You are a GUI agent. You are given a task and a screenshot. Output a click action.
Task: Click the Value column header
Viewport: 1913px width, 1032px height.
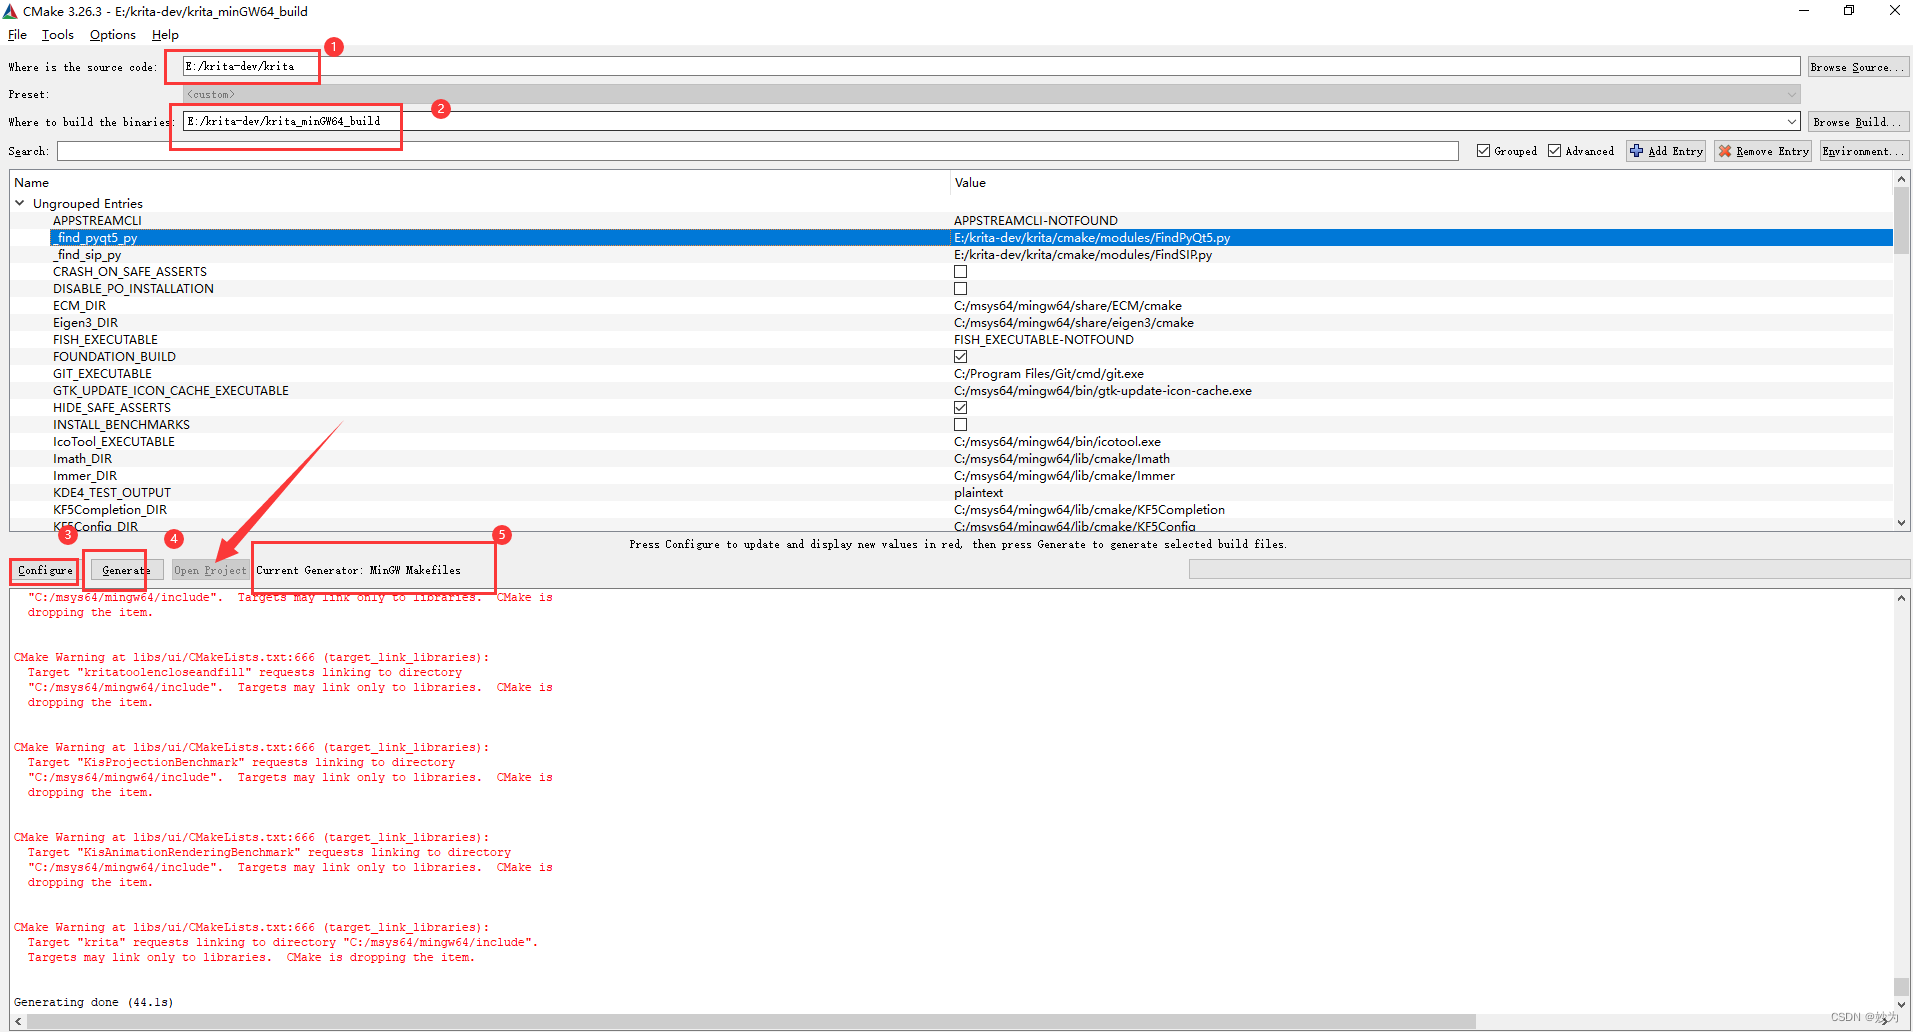pos(1421,183)
